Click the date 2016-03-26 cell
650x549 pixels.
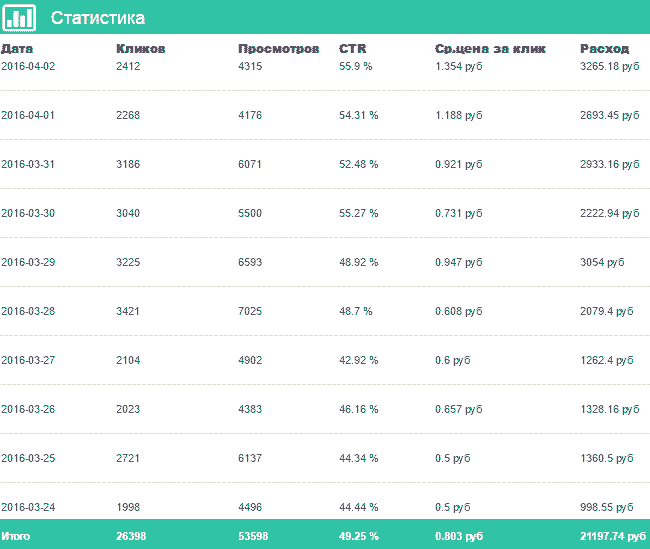[28, 409]
